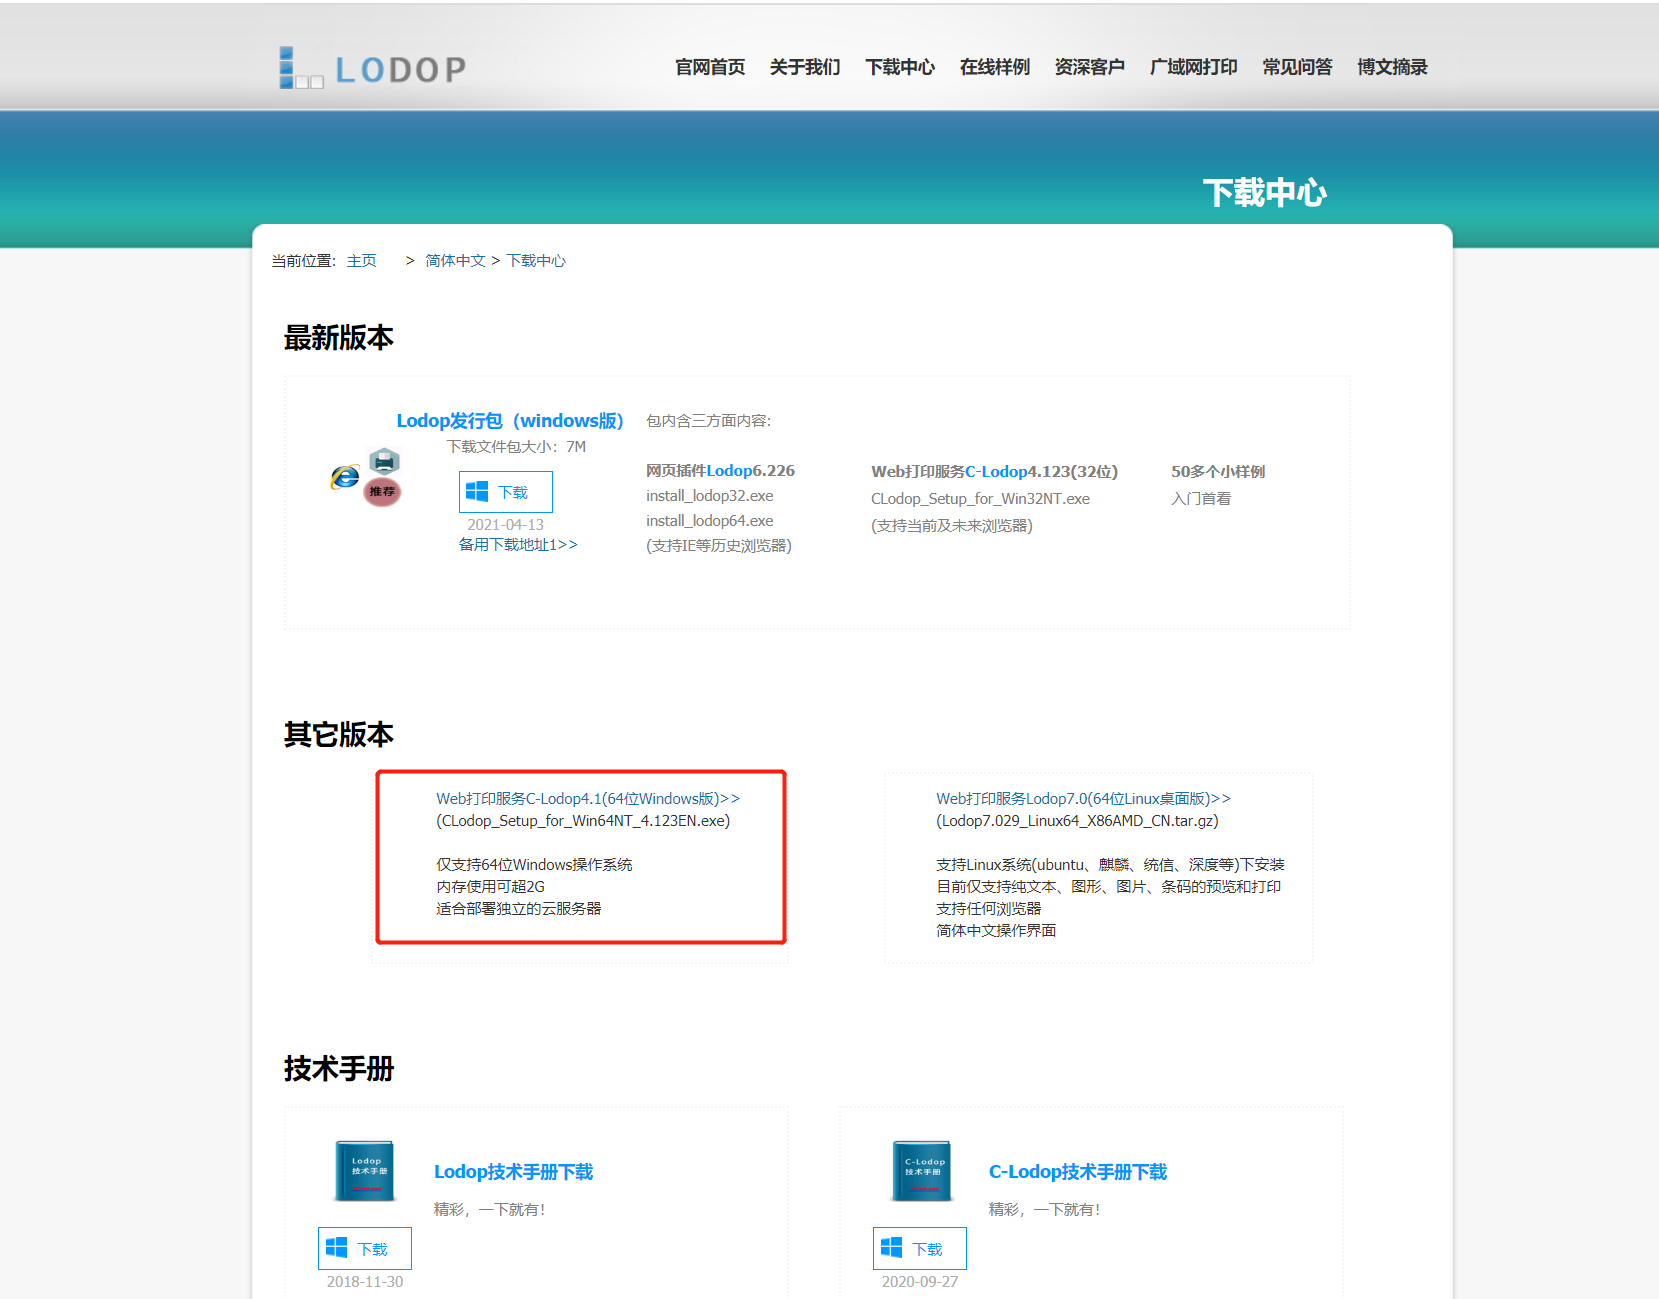Click the 下载文件包大小: 7M text

(516, 447)
